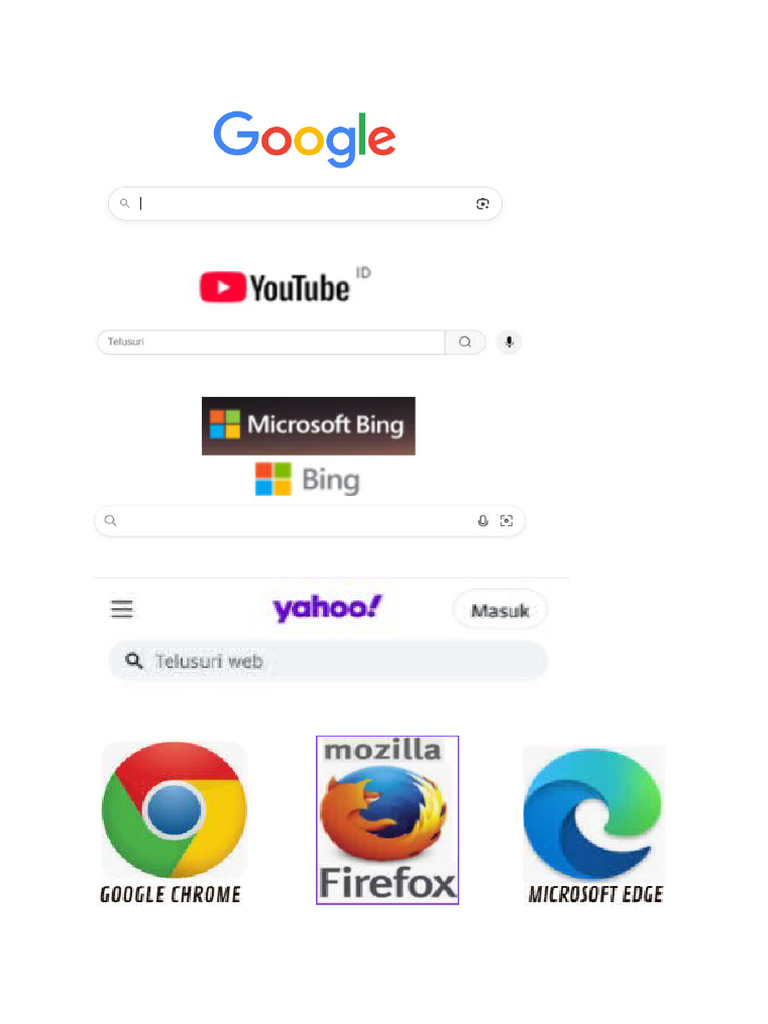Click the purple Yahoo logo
The width and height of the screenshot is (768, 1024).
click(327, 608)
